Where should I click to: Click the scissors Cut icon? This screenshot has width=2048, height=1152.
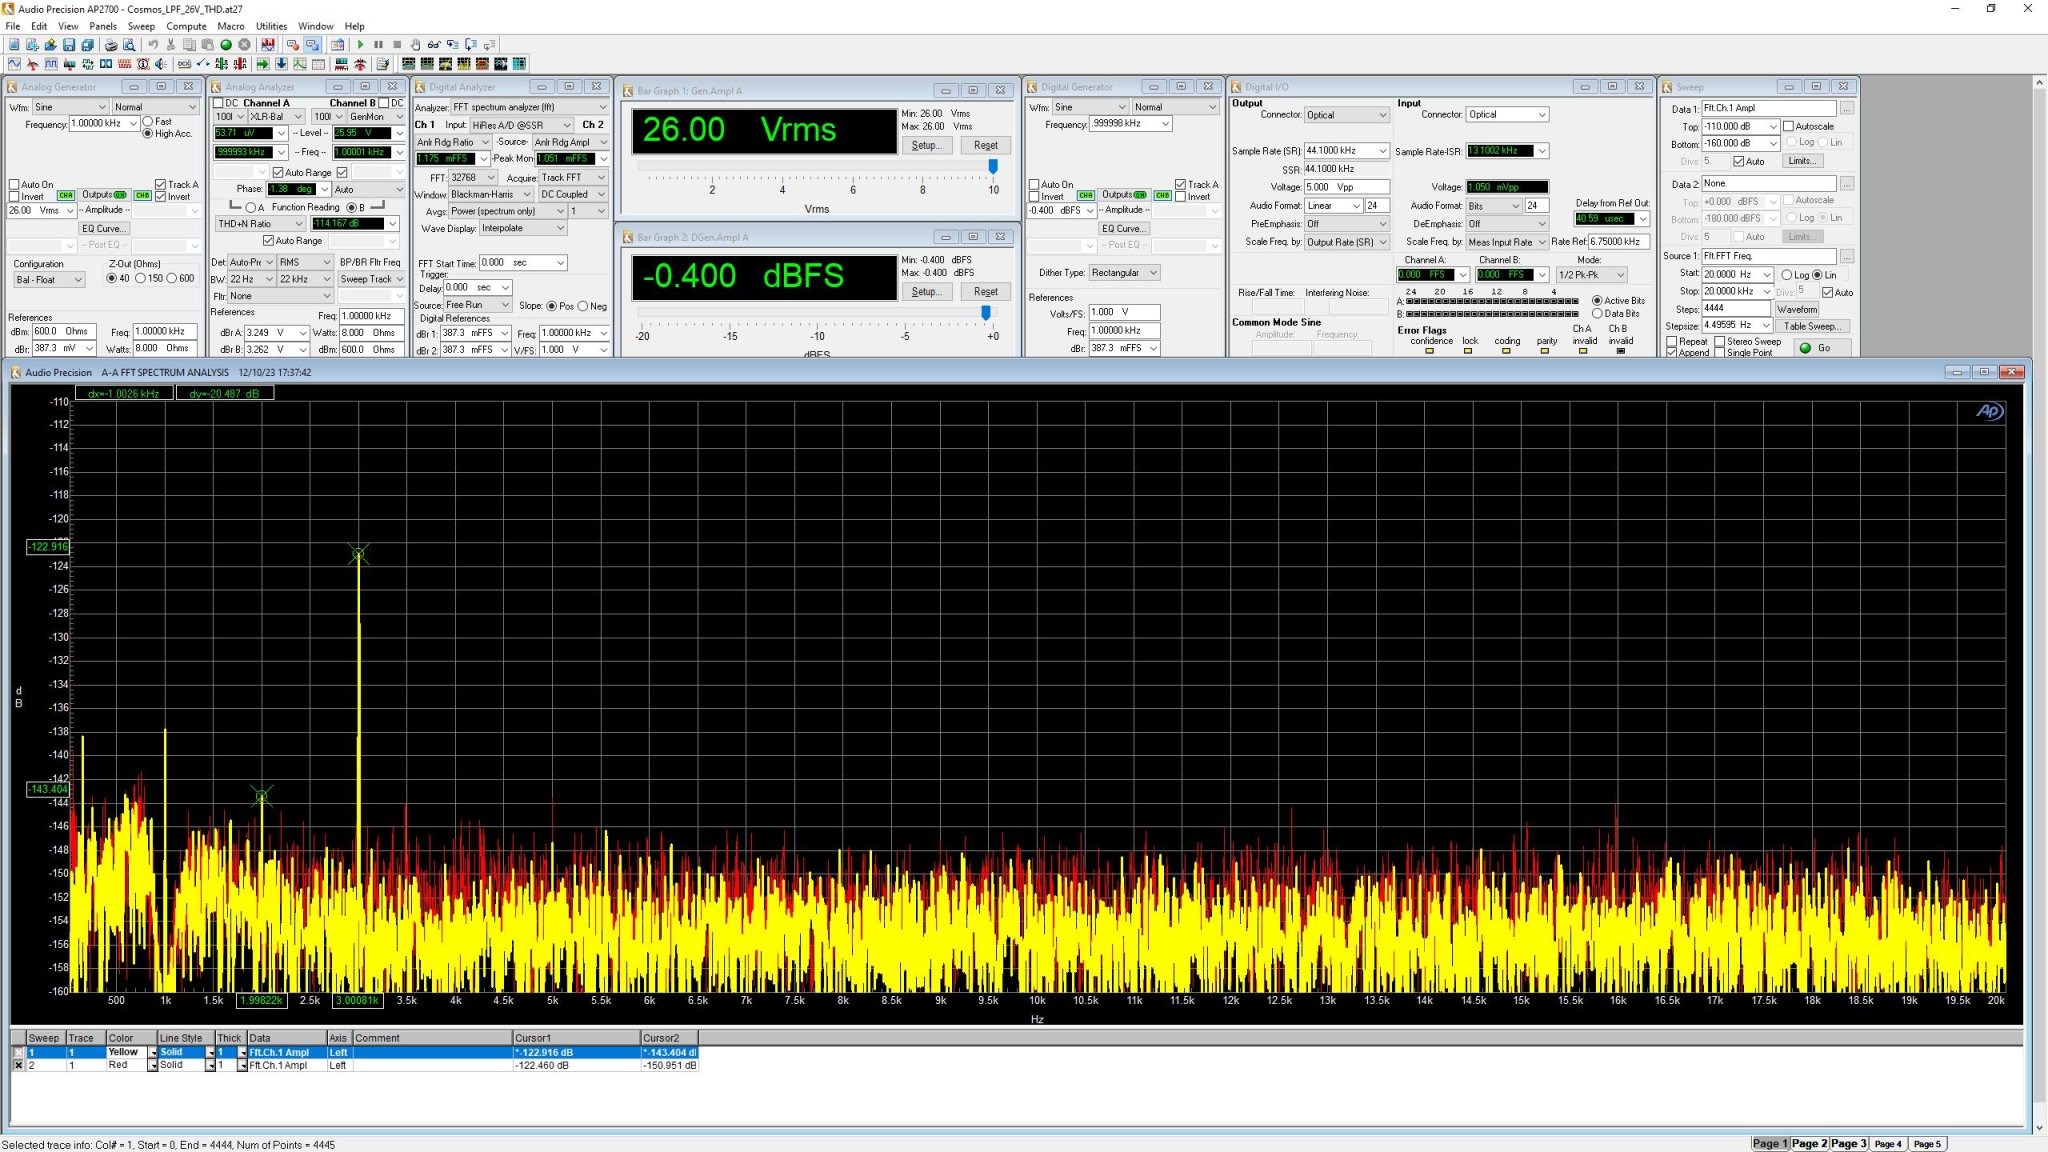[171, 45]
